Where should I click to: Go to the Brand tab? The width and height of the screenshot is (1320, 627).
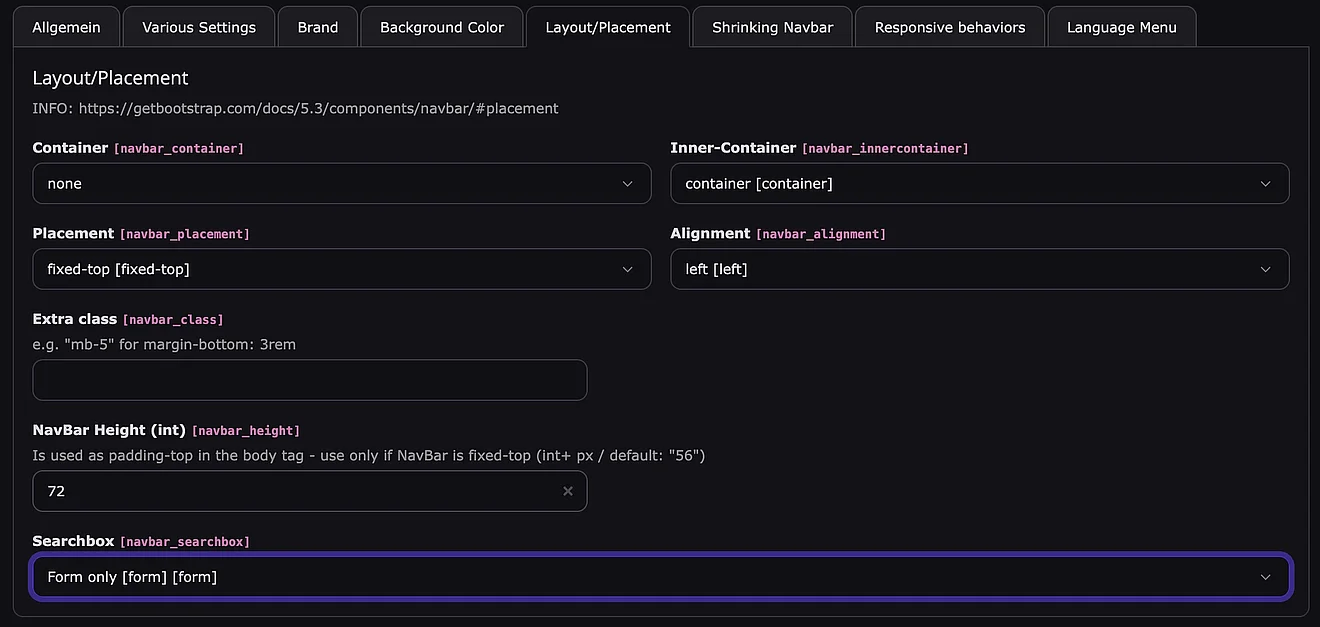[317, 27]
